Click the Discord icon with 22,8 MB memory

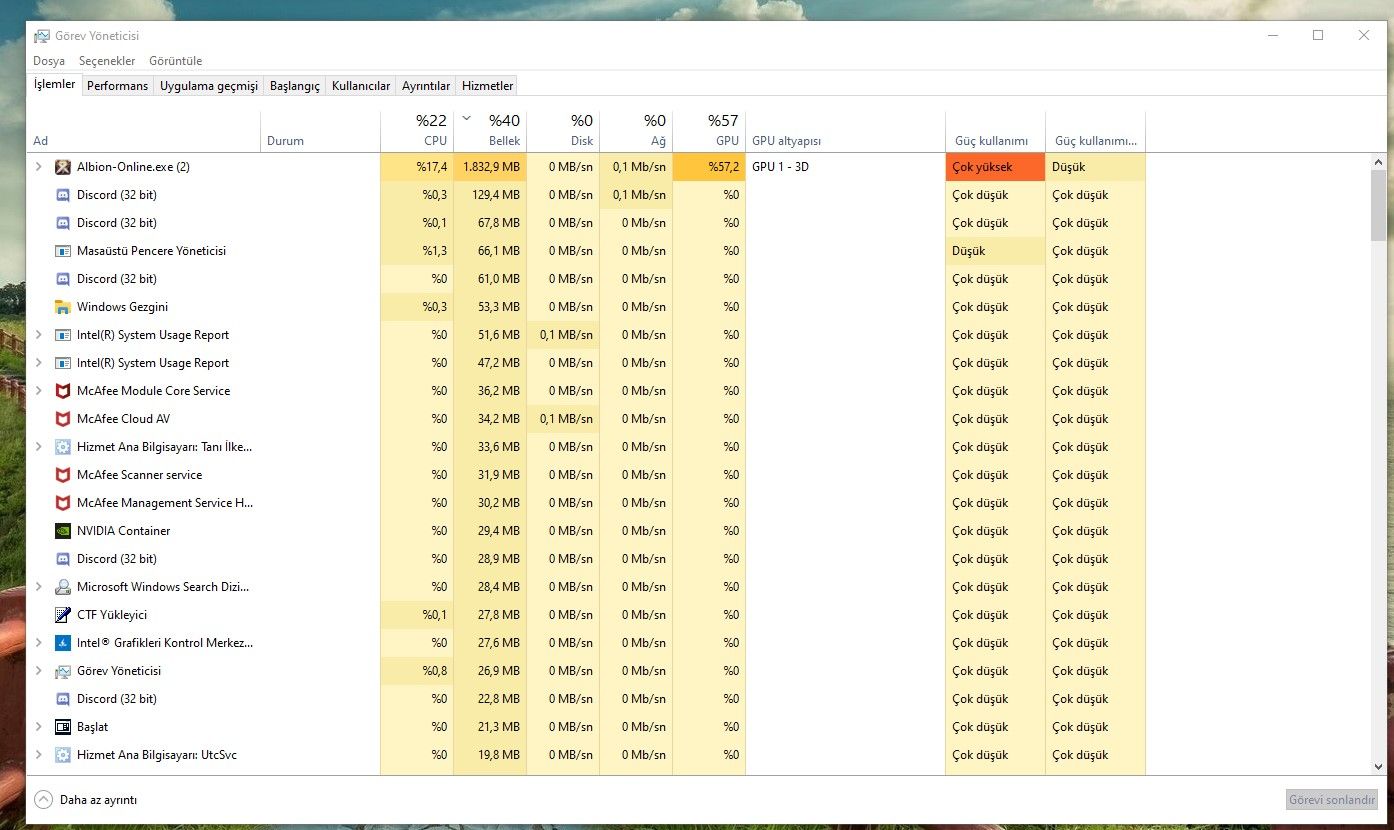62,699
